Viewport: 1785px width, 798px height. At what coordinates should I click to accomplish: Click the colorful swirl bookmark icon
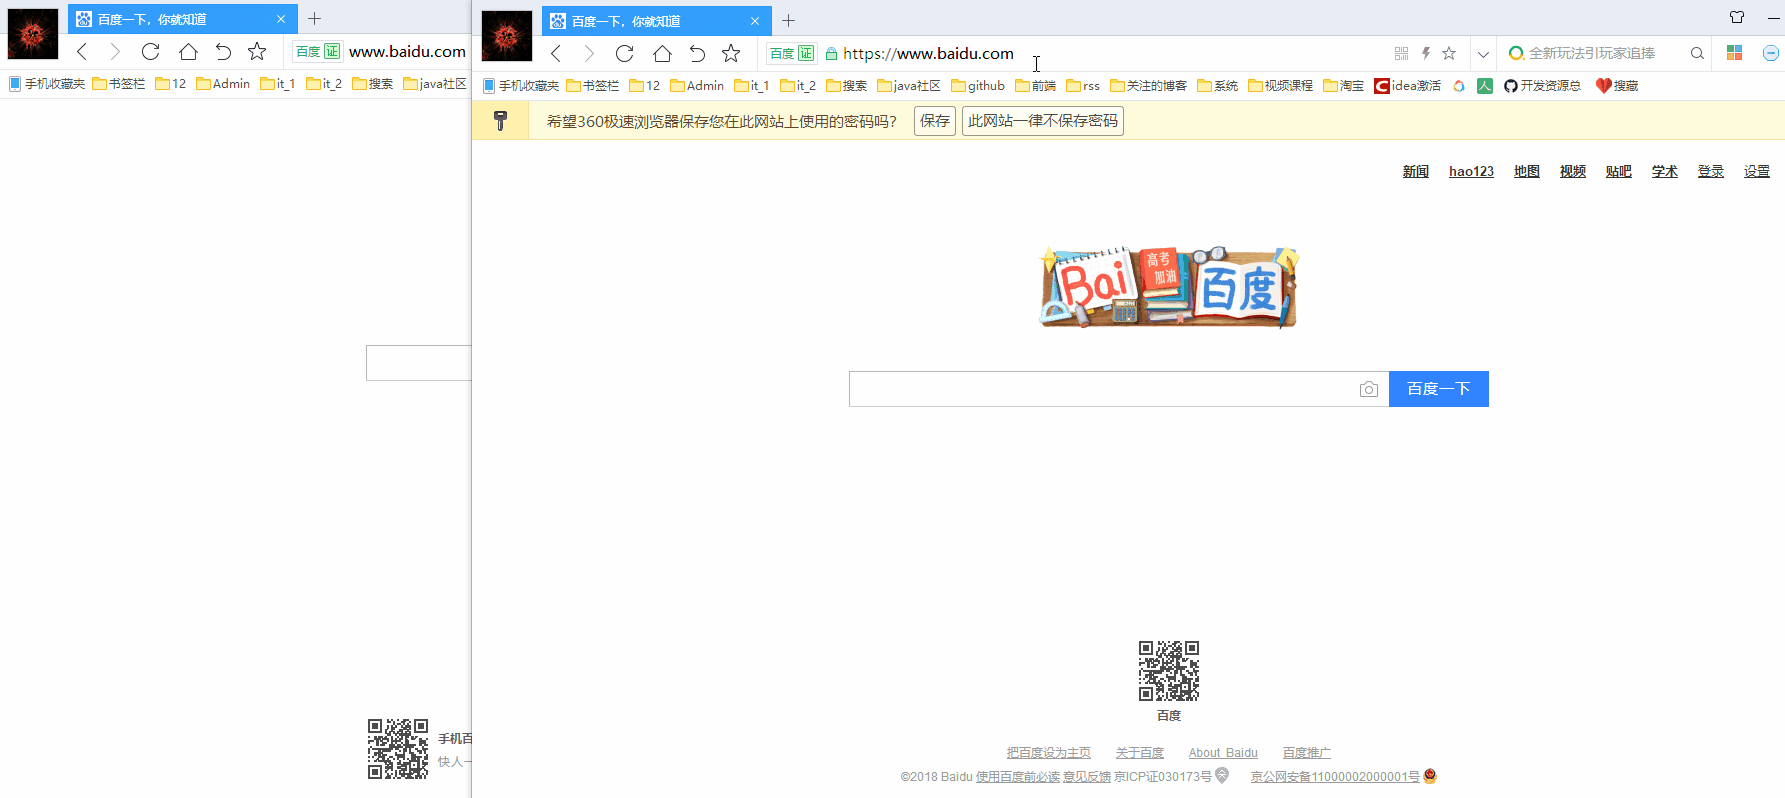1459,86
